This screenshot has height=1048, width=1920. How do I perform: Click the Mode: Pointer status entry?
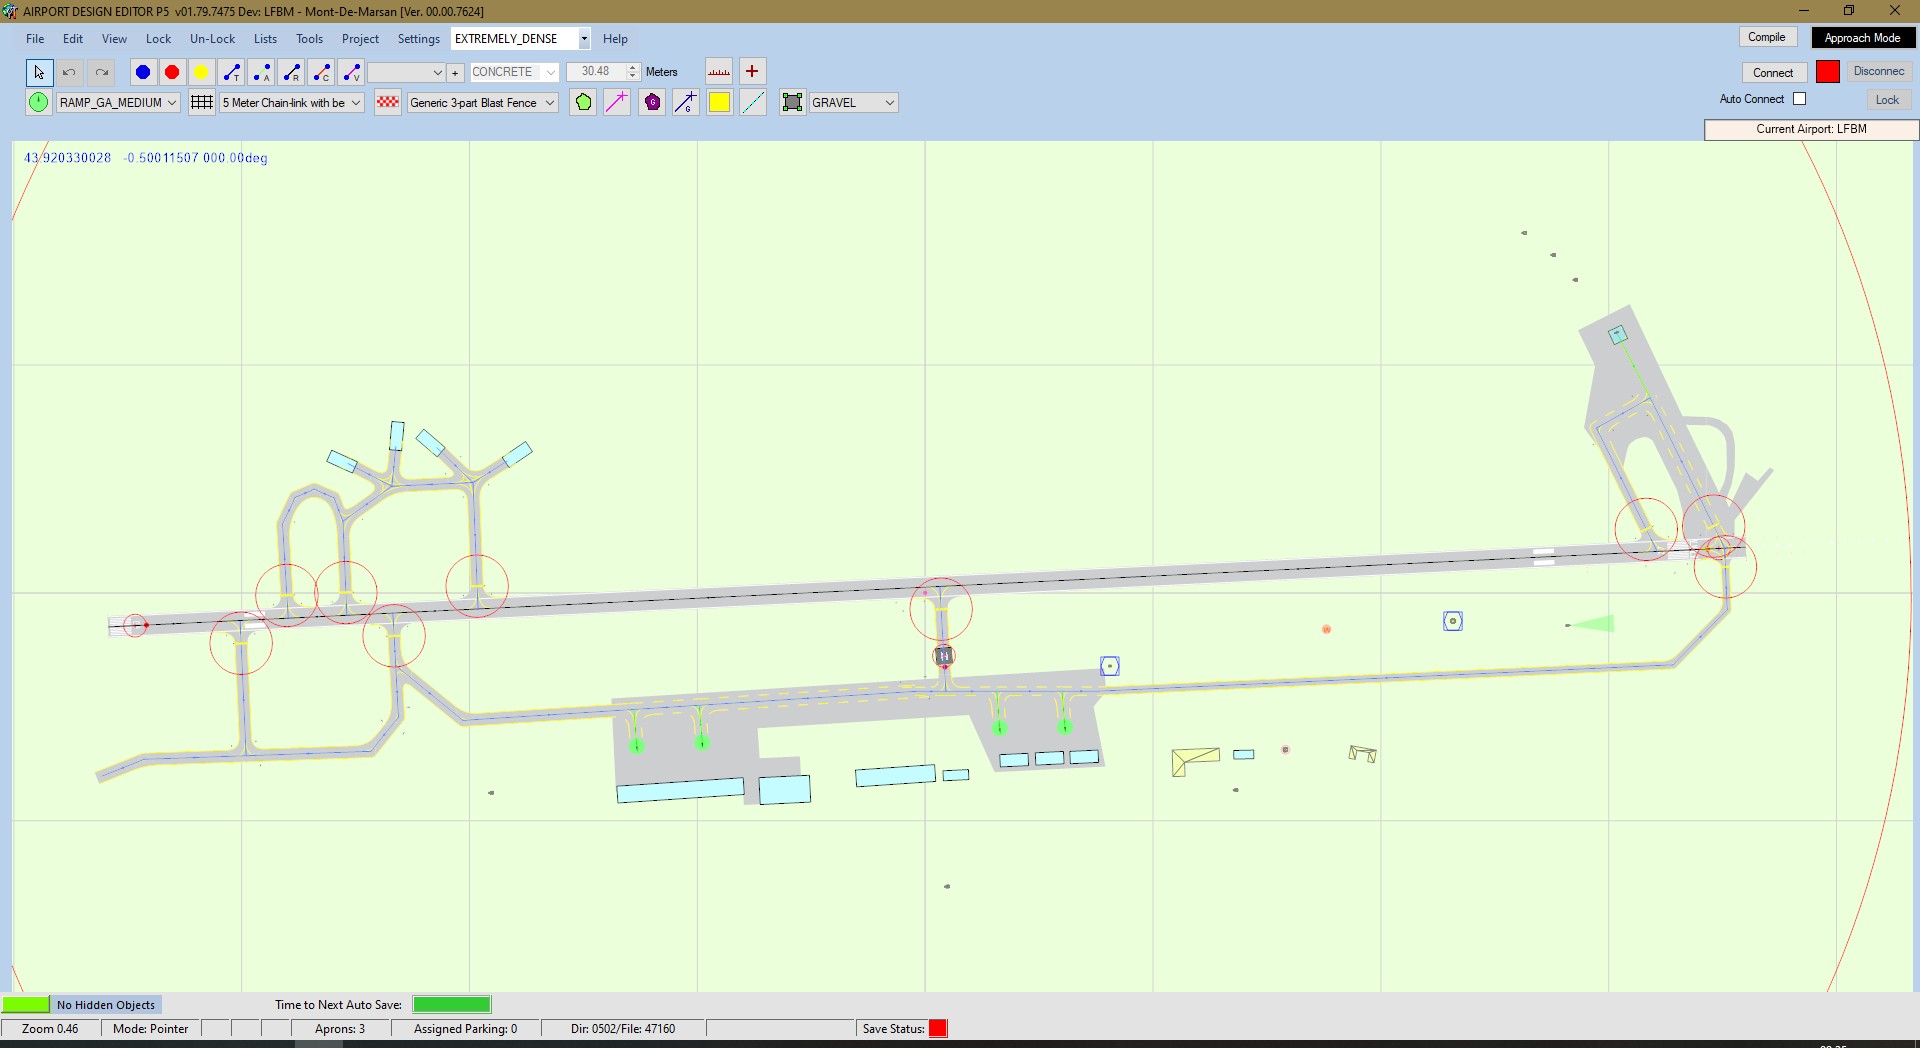[x=151, y=1029]
